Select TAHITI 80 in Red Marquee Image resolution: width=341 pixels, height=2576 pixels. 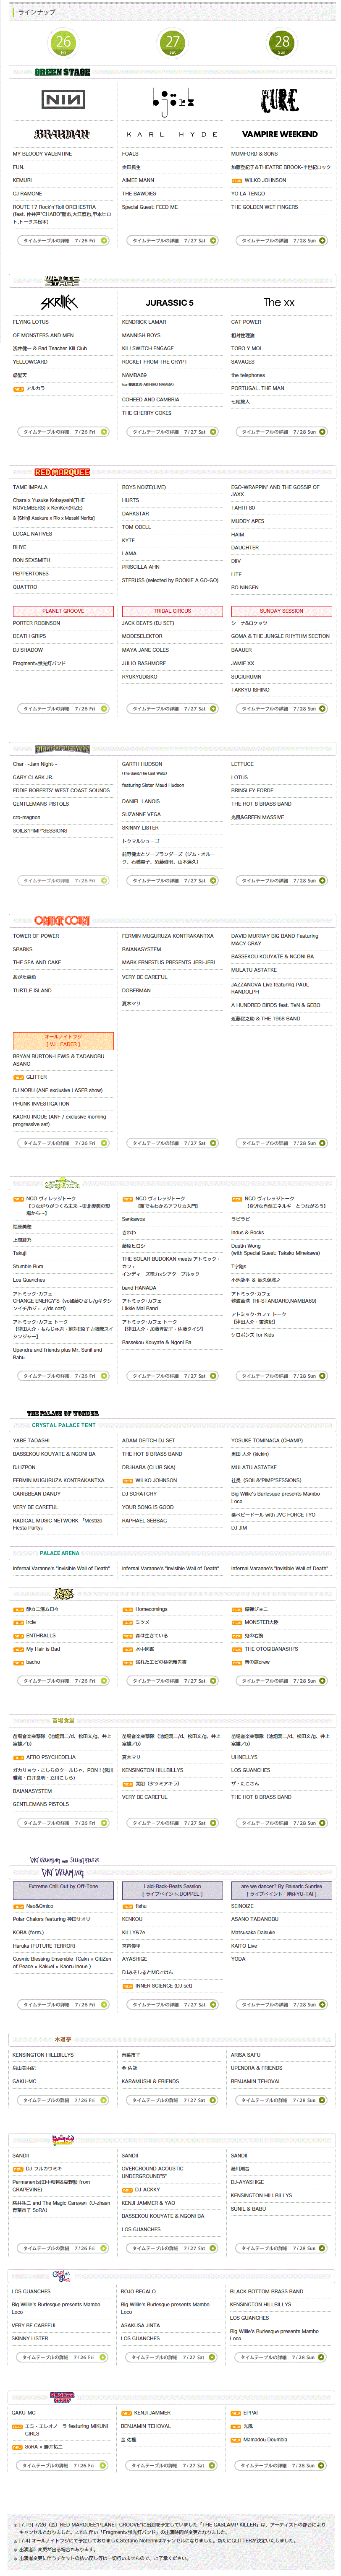243,508
